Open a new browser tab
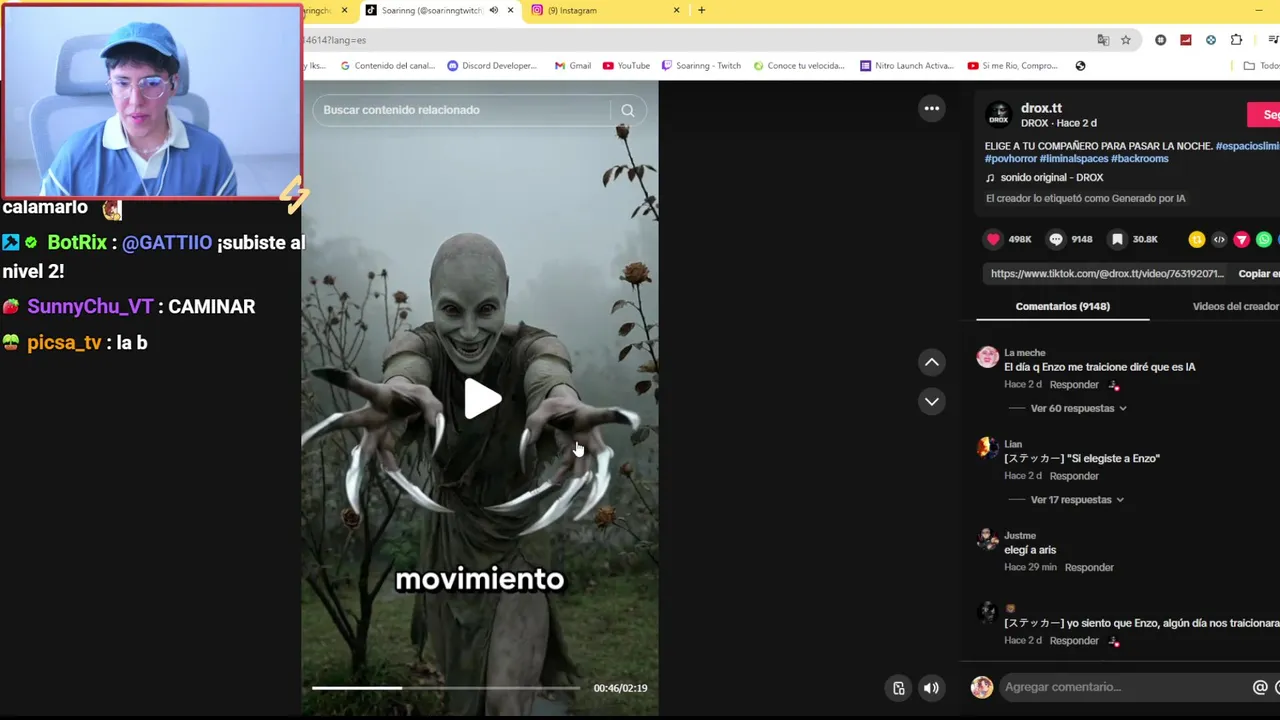 [x=701, y=10]
